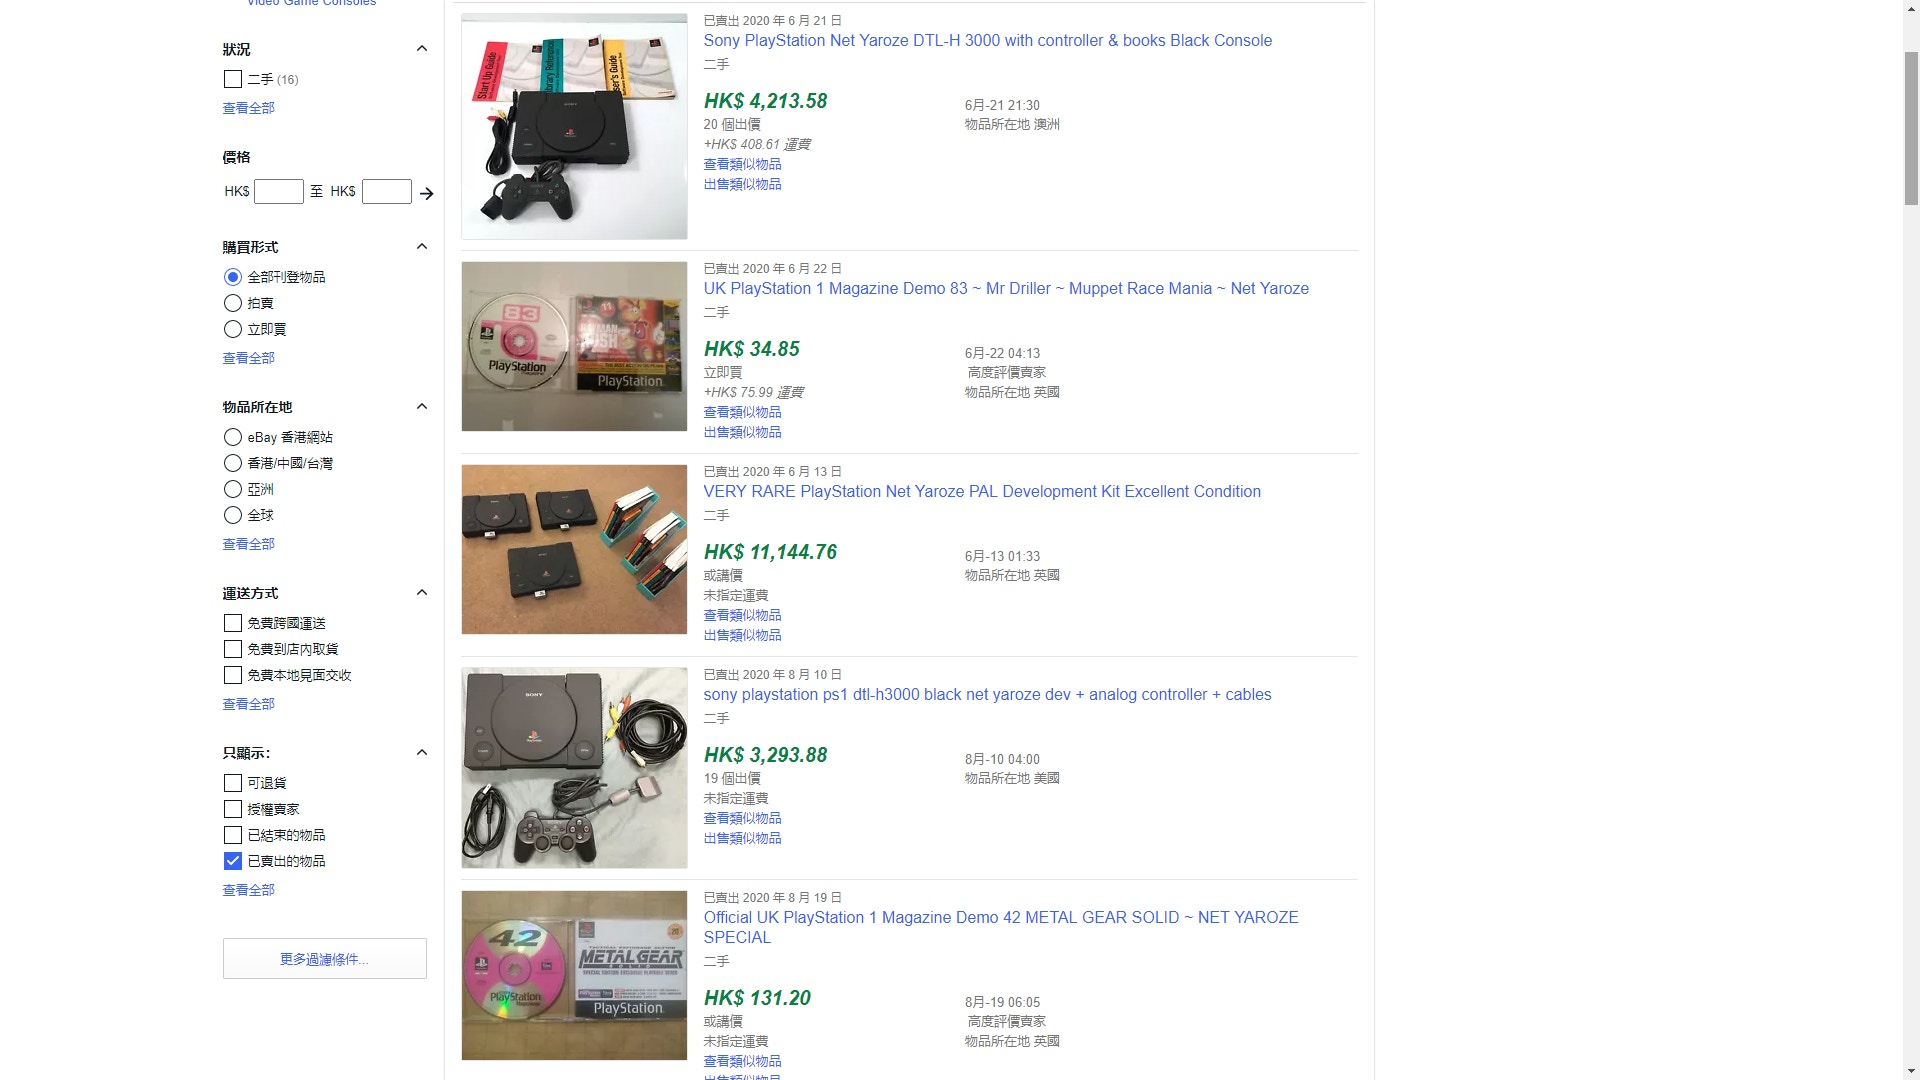The image size is (1920, 1080).
Task: Choose 全球 item location radio
Action: [x=233, y=515]
